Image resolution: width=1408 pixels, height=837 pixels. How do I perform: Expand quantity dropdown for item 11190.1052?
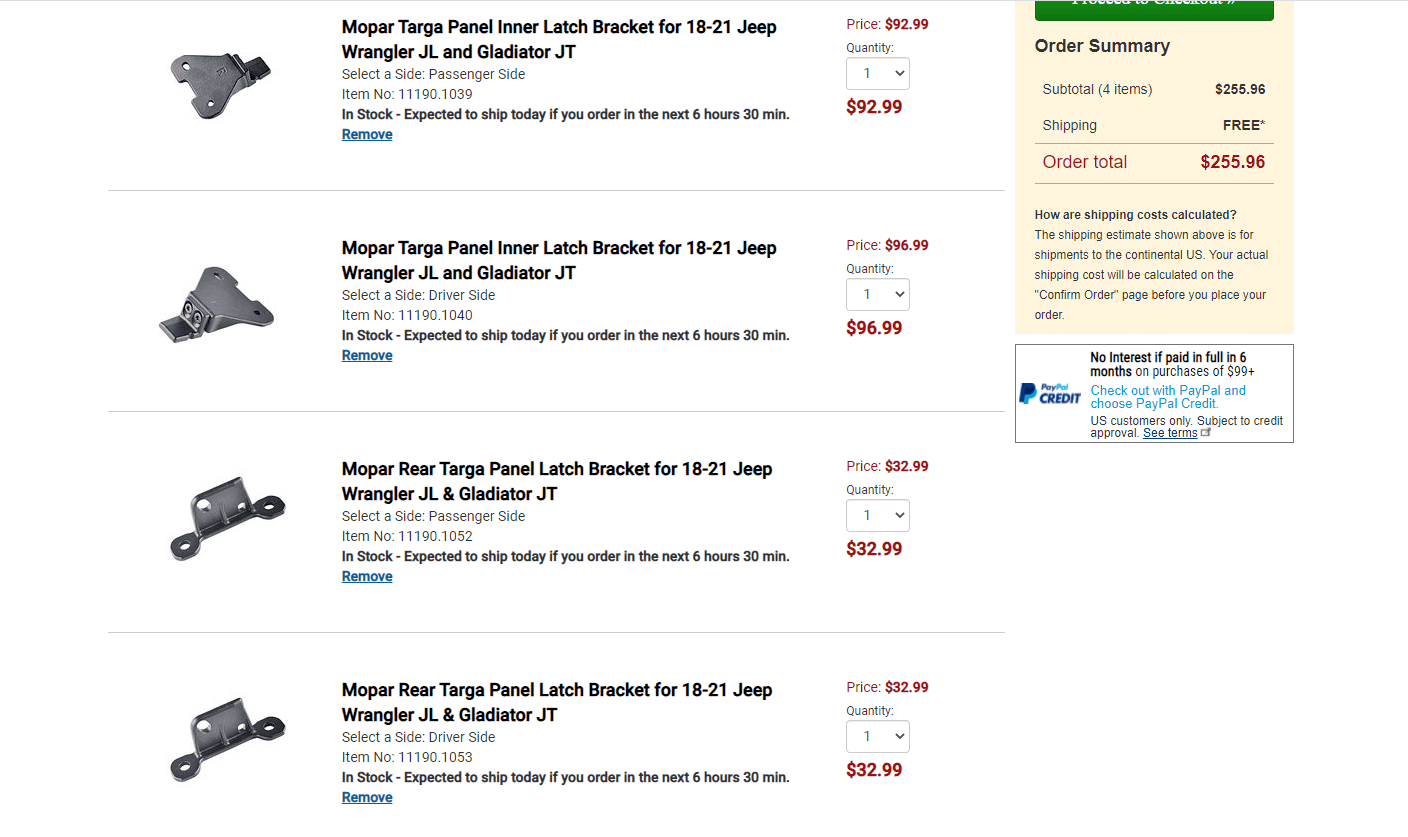click(878, 516)
